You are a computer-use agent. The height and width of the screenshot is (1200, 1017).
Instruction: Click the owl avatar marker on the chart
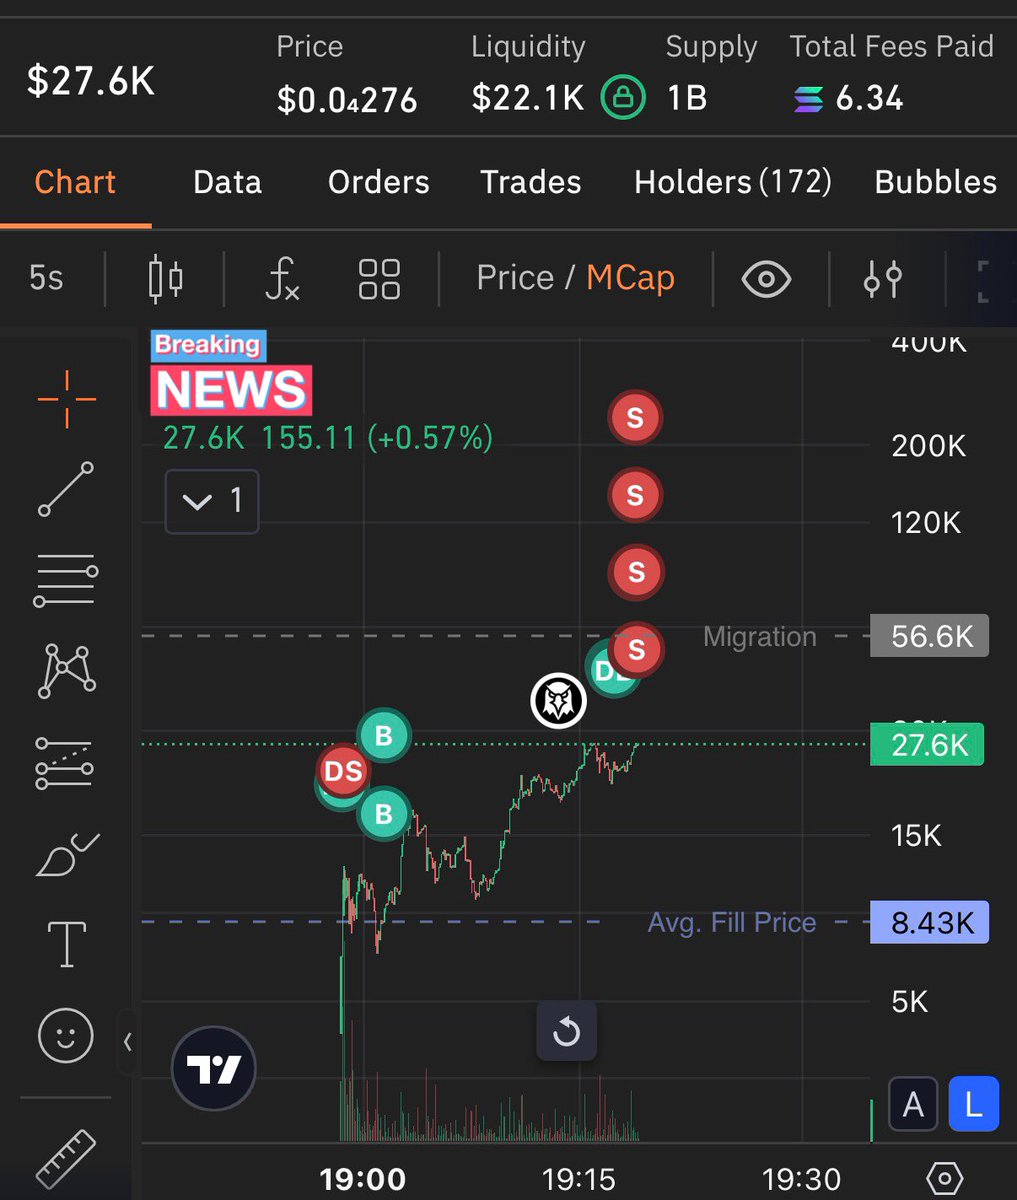tap(558, 700)
